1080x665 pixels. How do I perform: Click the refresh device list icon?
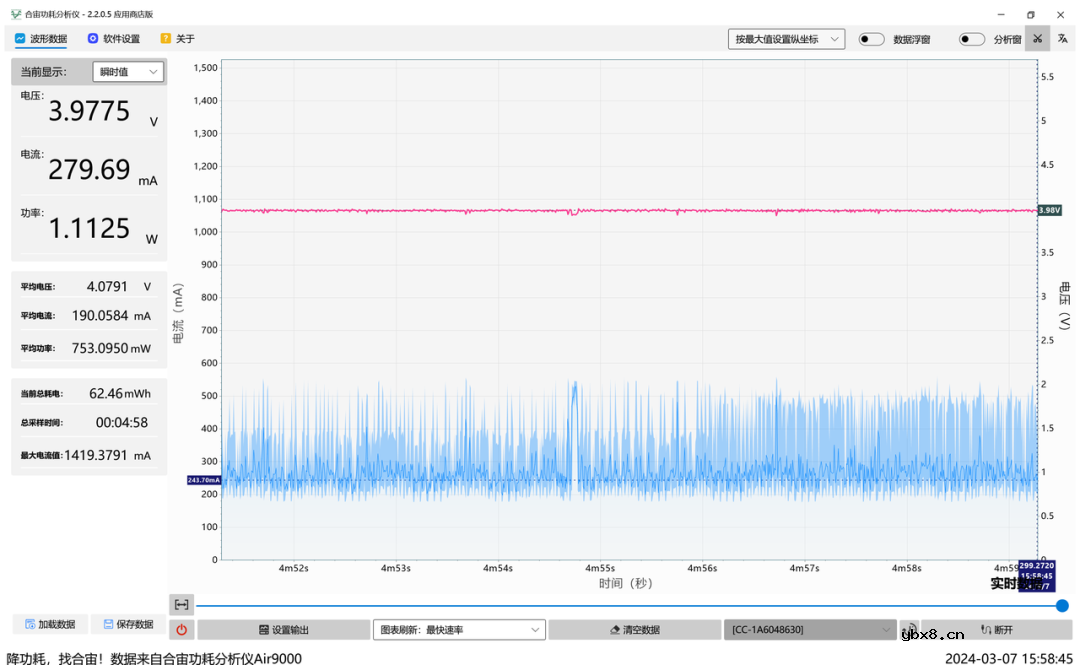point(910,630)
